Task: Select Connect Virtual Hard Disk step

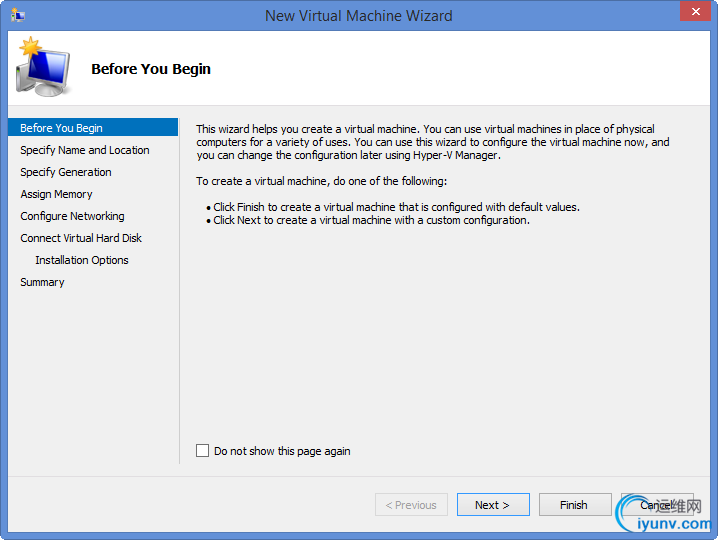Action: [81, 238]
